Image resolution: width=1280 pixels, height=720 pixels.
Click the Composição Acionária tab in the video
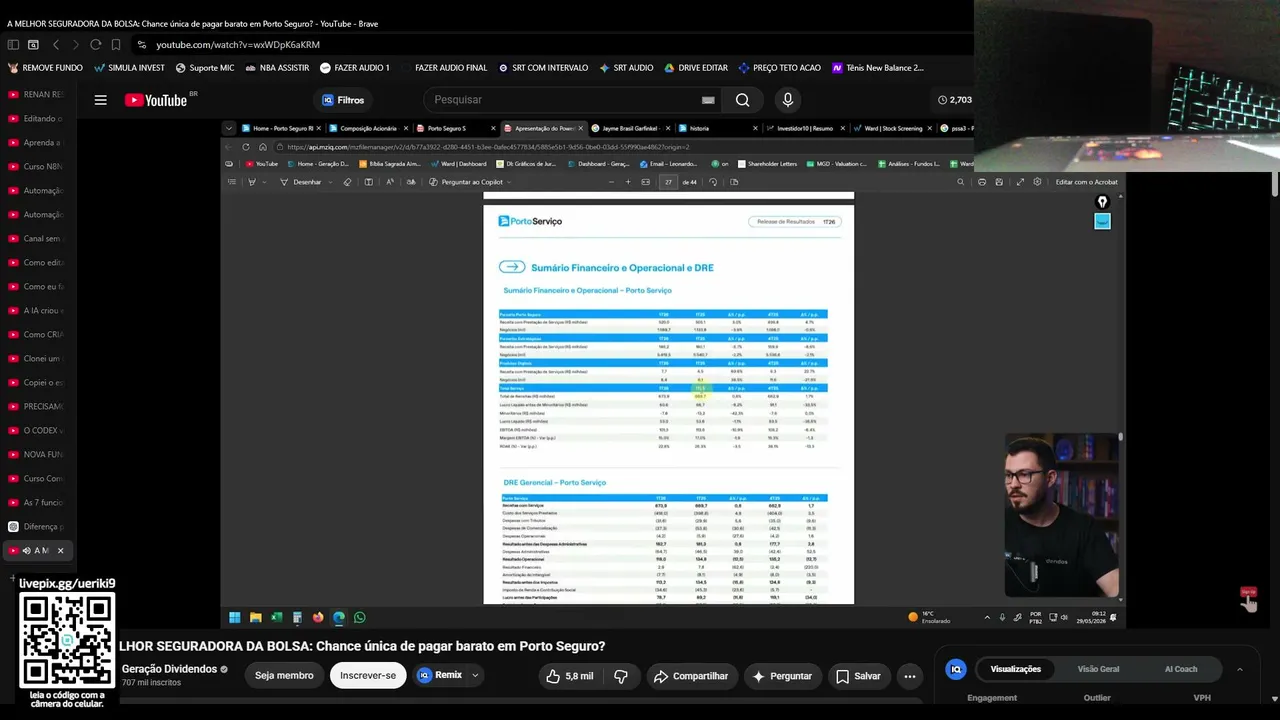pyautogui.click(x=369, y=128)
